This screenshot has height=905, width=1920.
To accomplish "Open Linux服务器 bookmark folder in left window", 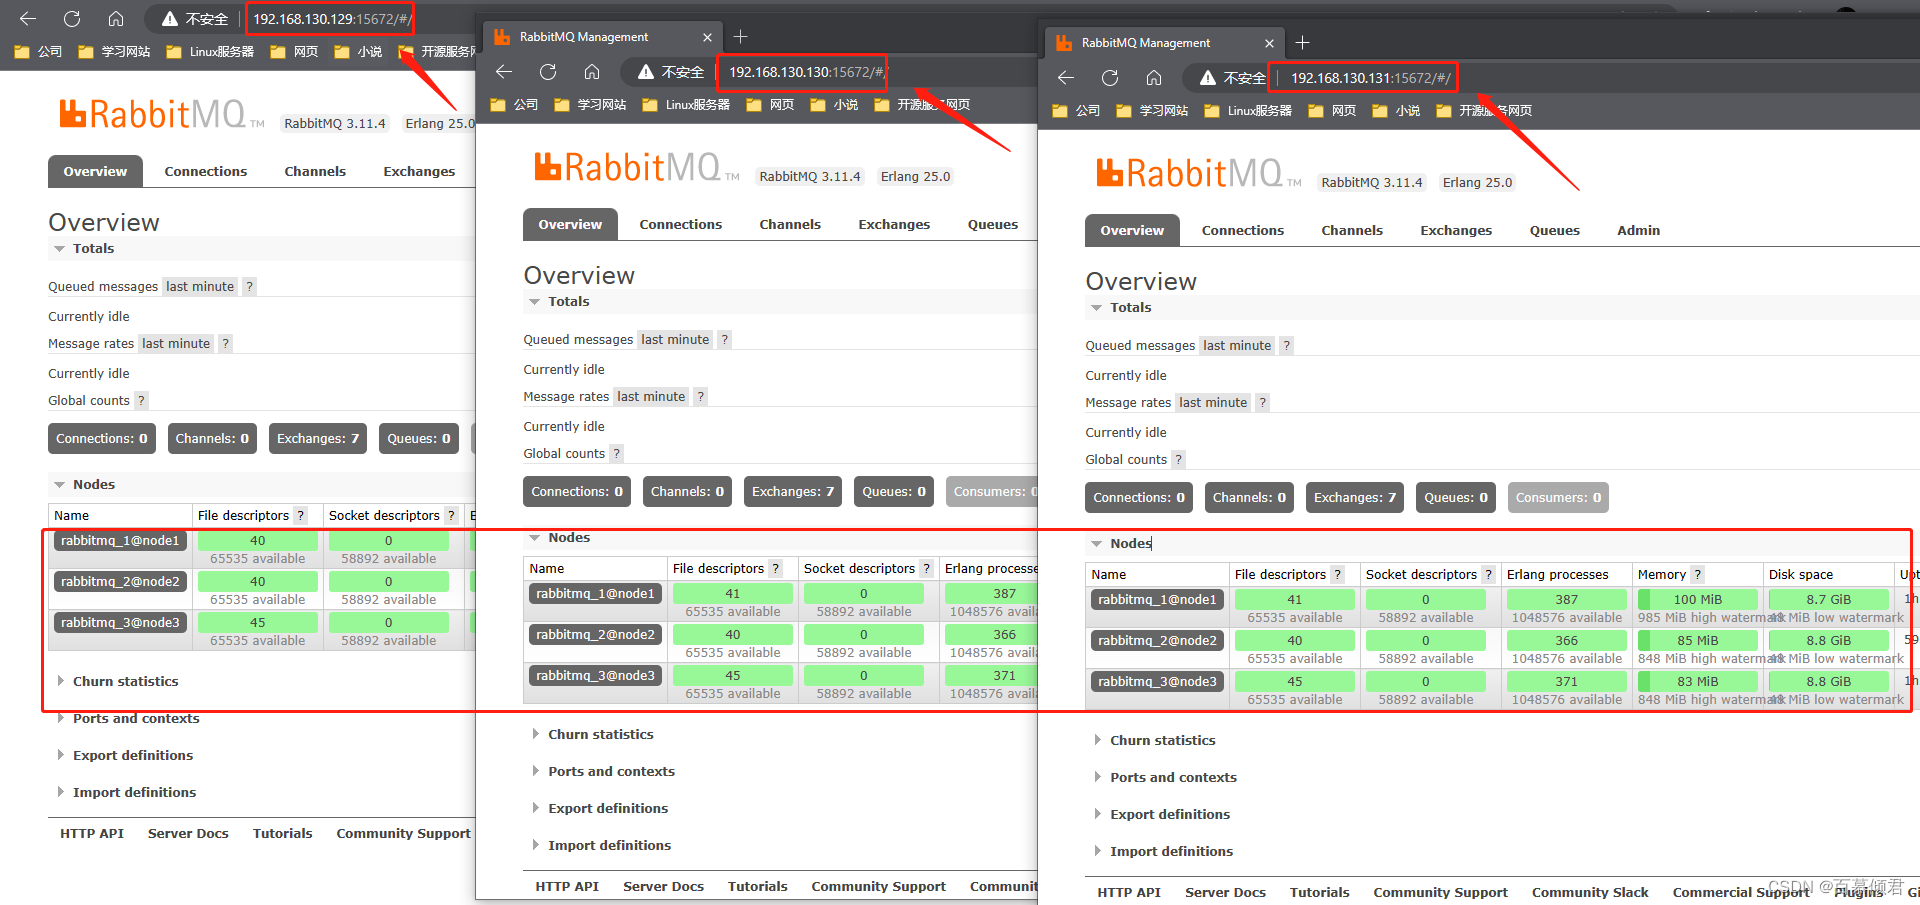I will tap(210, 52).
